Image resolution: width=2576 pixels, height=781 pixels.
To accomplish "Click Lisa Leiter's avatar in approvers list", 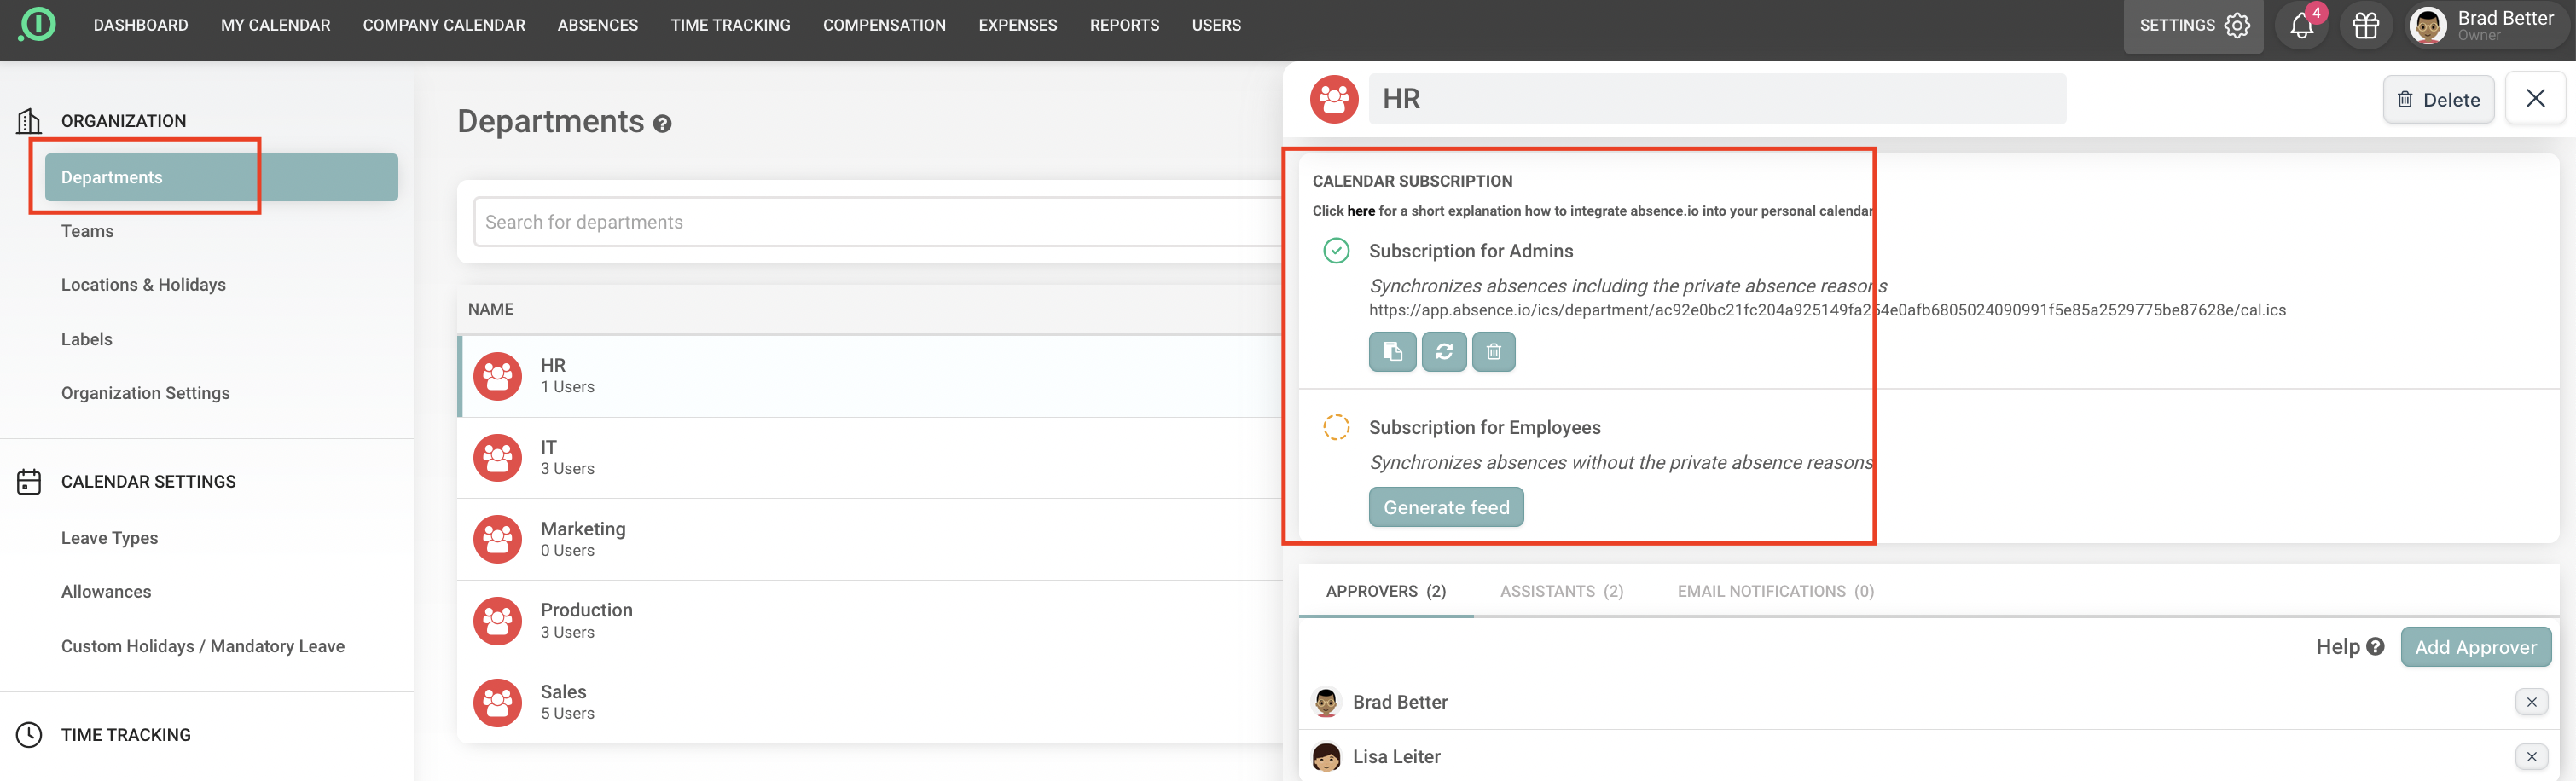I will pyautogui.click(x=1326, y=757).
